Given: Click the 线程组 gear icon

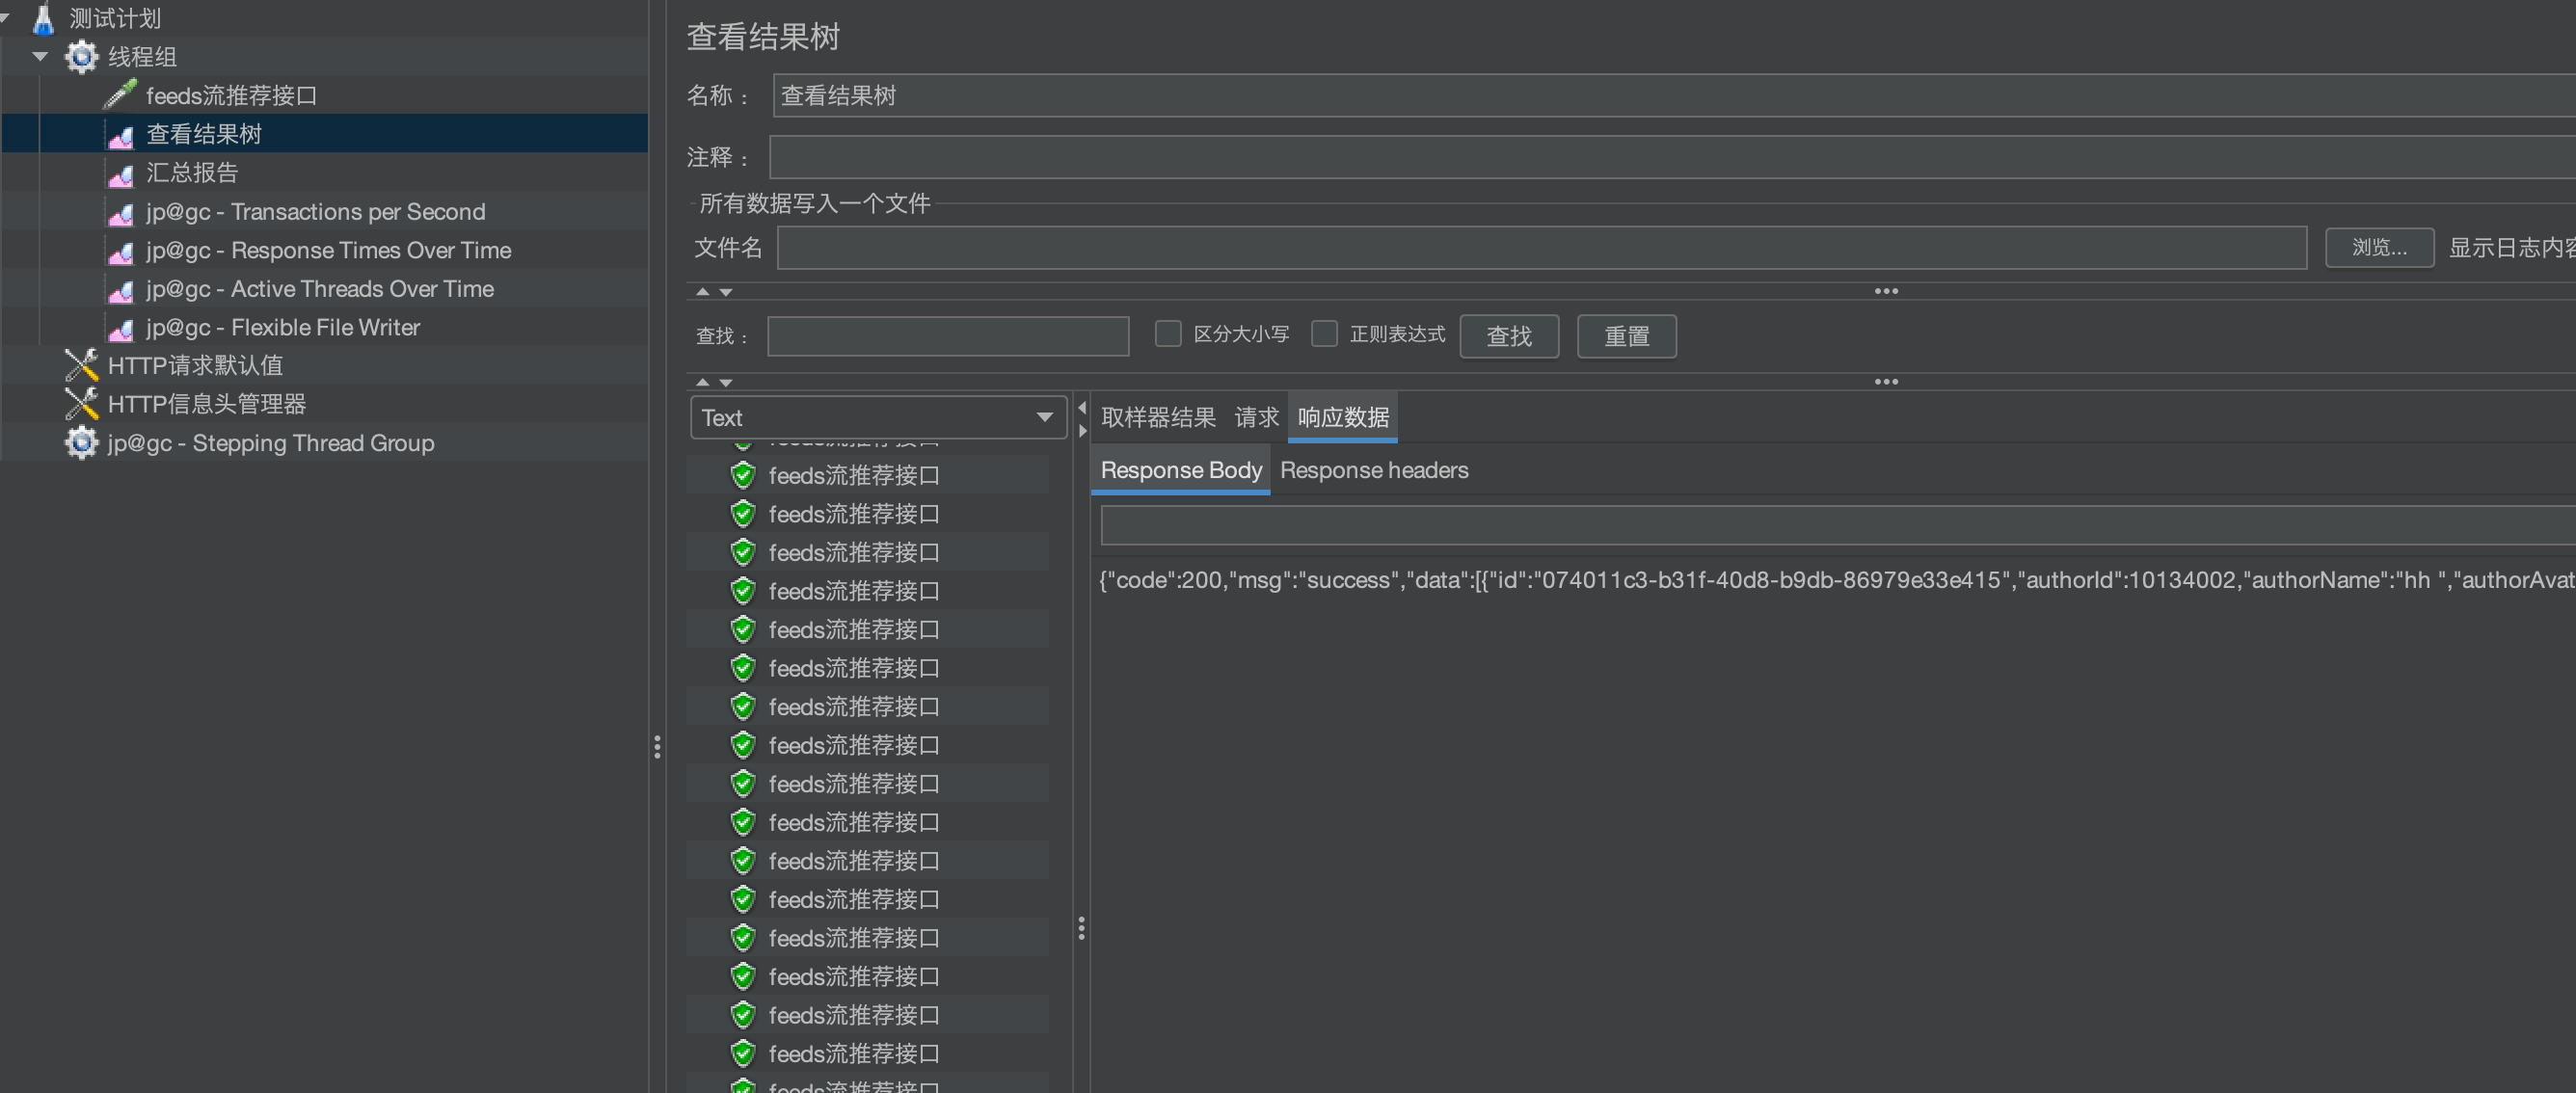Looking at the screenshot, I should coord(81,57).
